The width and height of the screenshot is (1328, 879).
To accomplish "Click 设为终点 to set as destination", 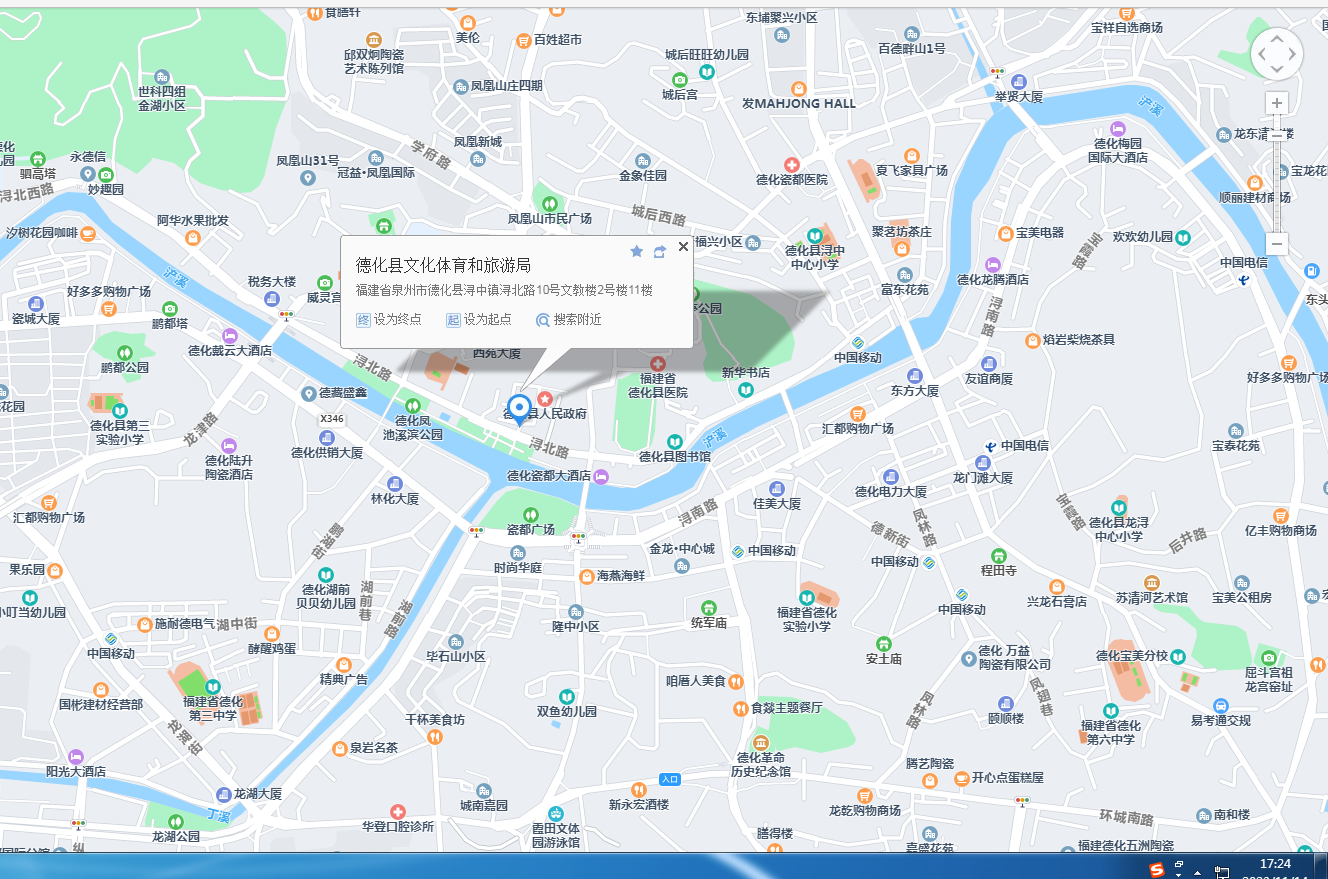I will point(389,320).
